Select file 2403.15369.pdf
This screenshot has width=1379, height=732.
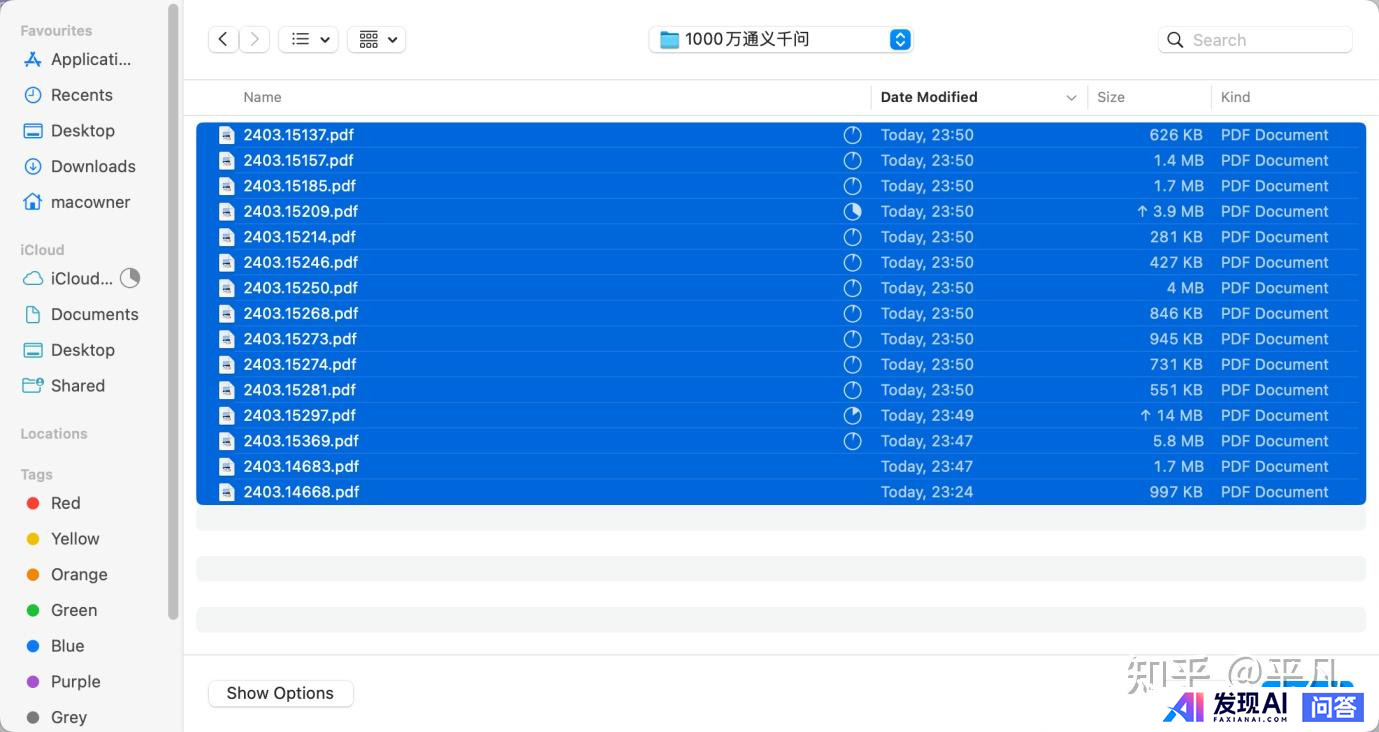pyautogui.click(x=781, y=441)
